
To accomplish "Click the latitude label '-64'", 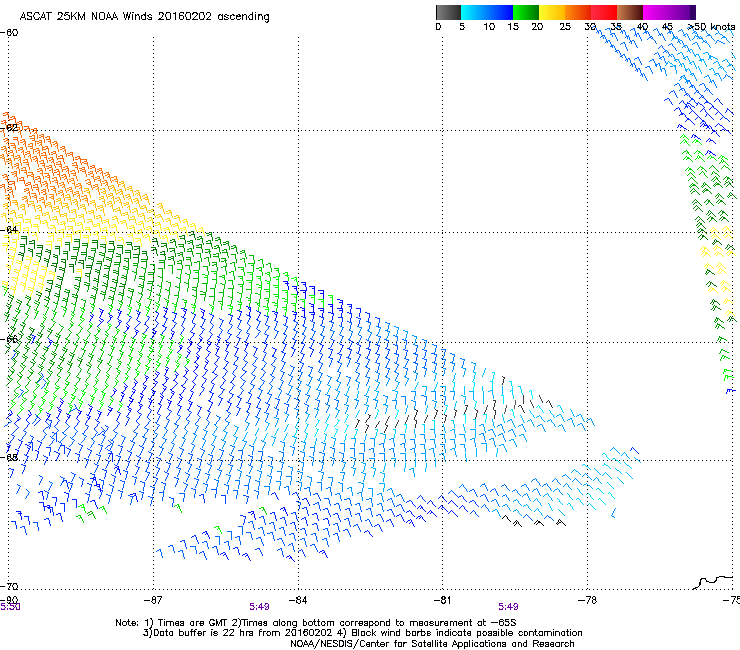I will point(9,229).
